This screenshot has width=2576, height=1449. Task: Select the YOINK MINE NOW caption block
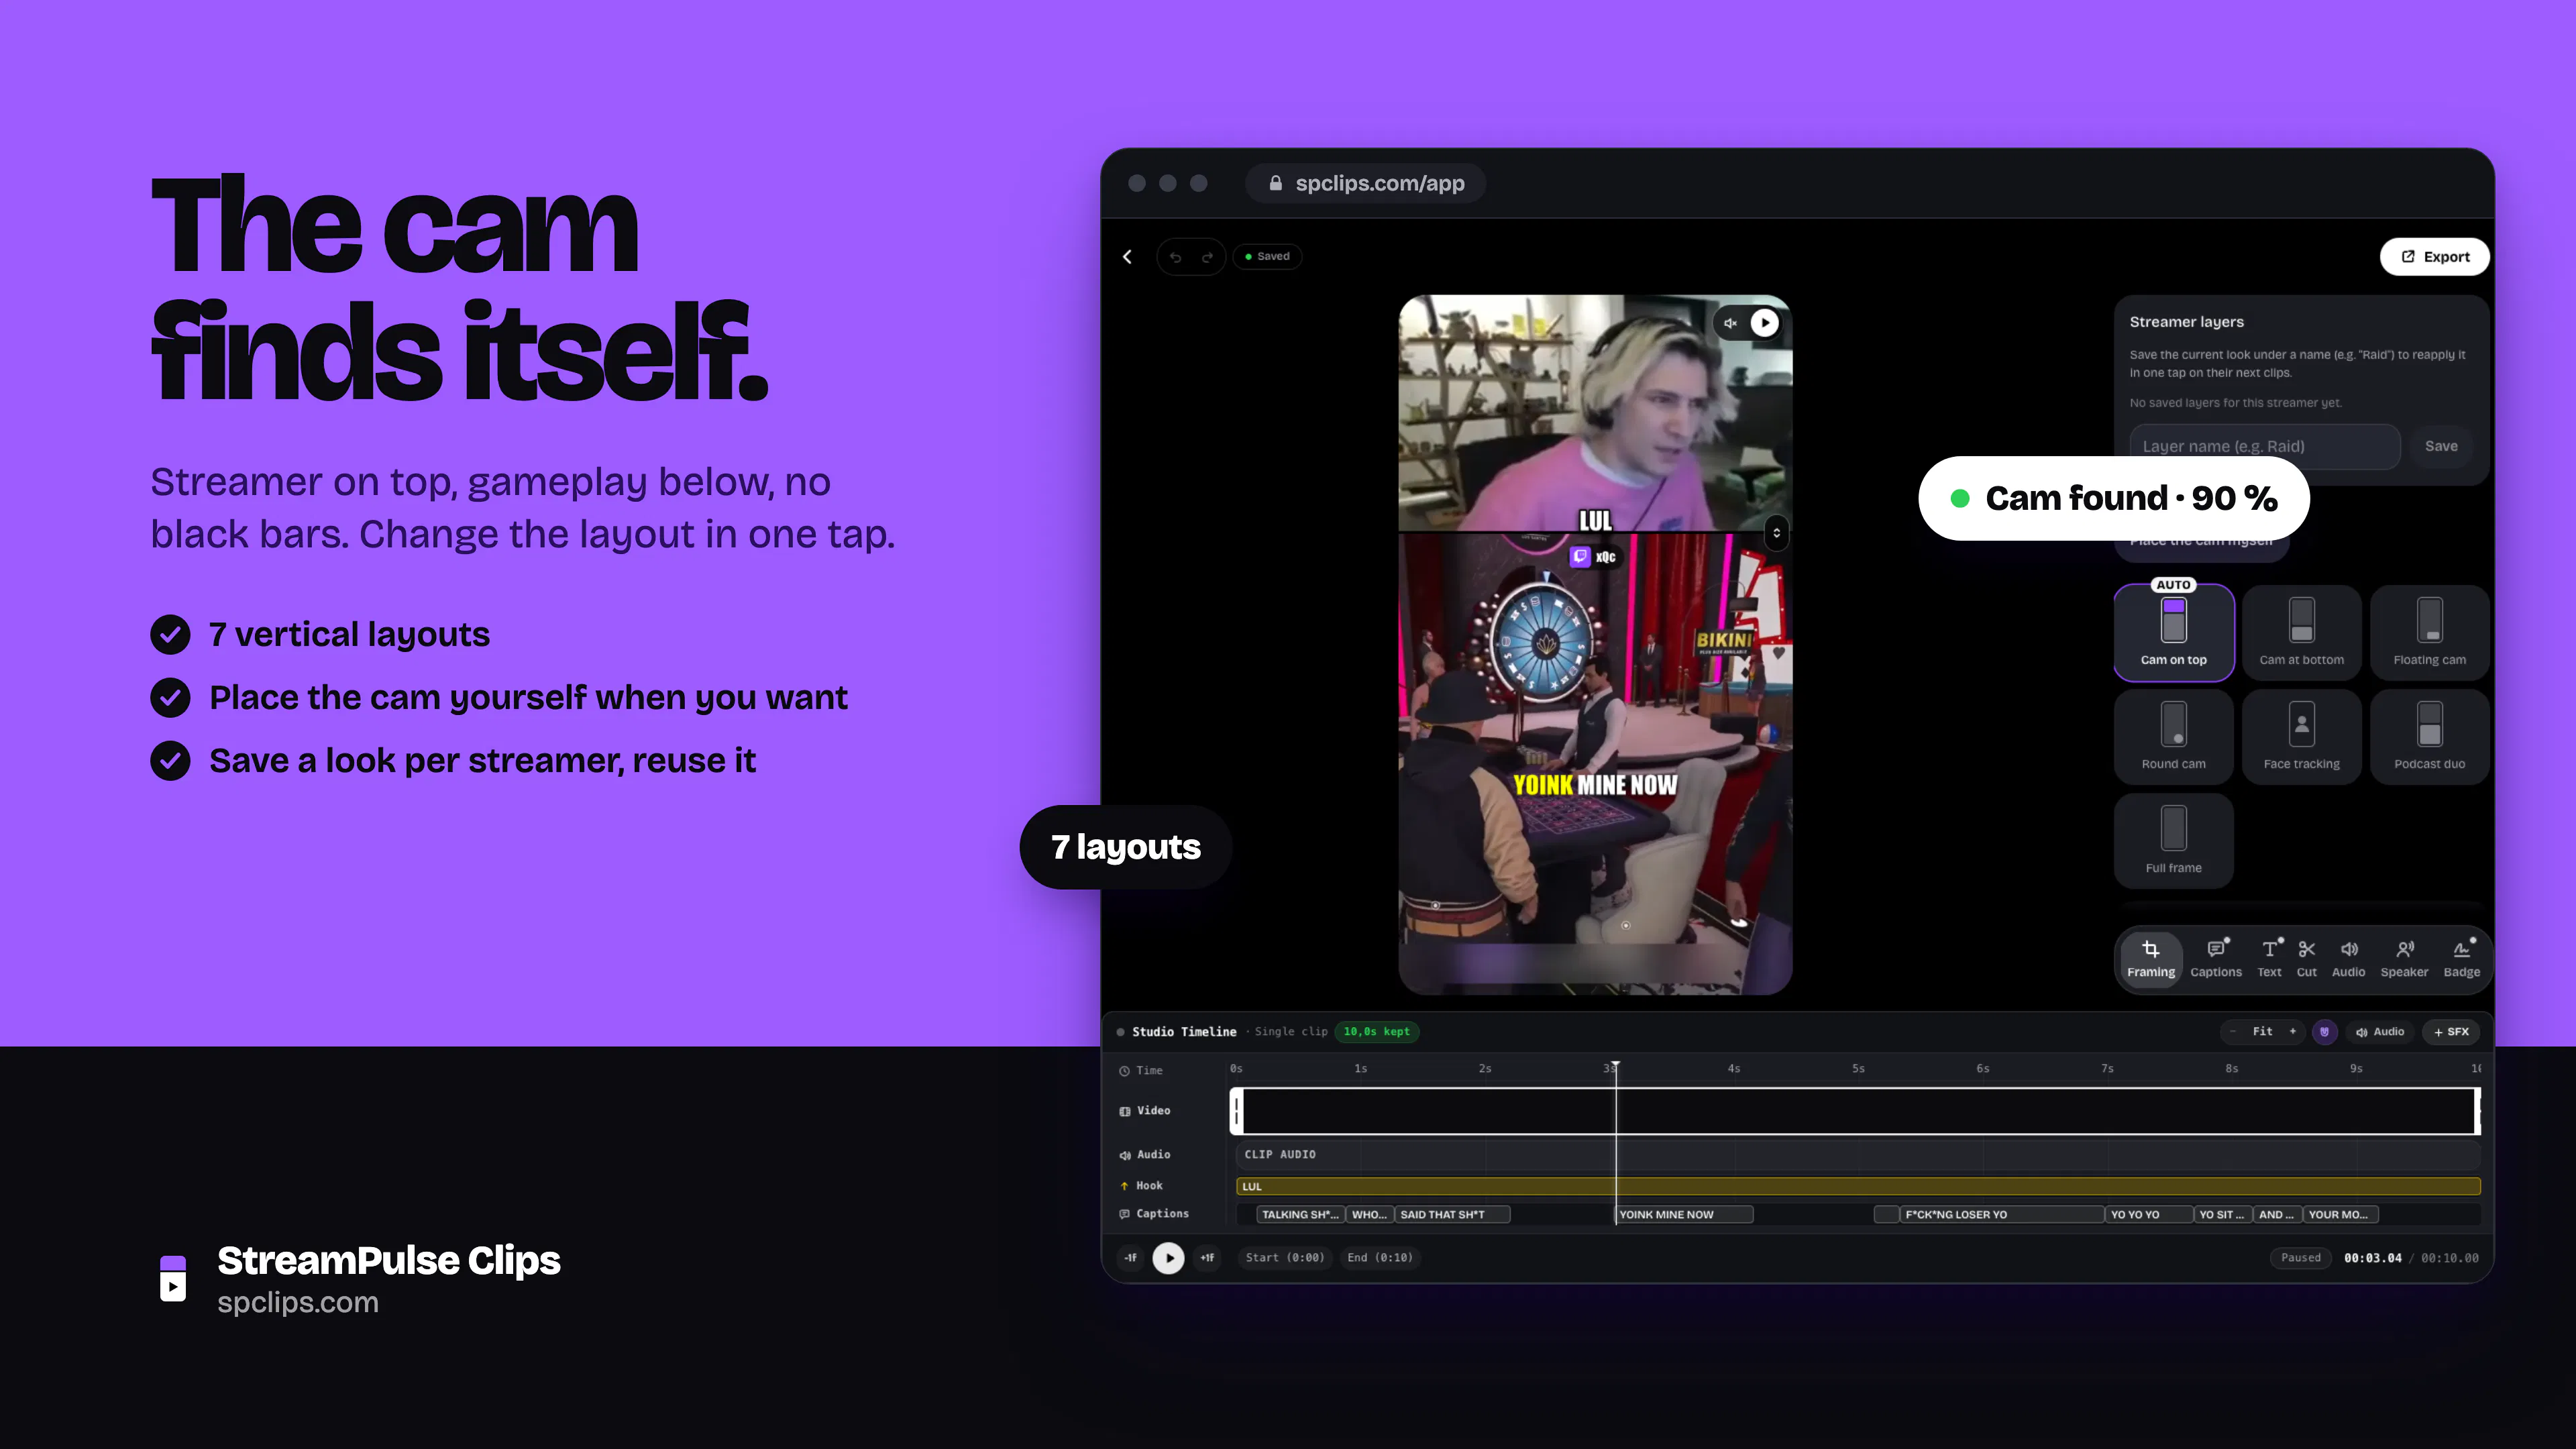point(1685,1215)
